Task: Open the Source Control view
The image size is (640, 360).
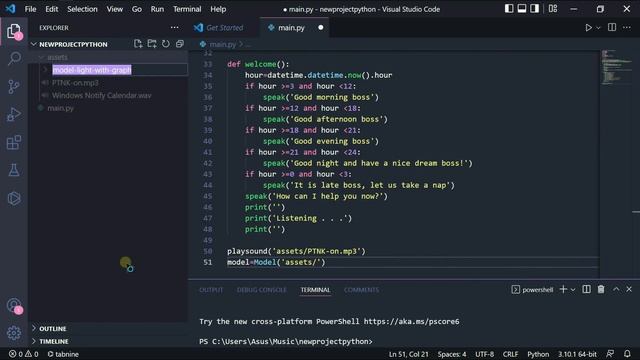Action: [x=14, y=87]
